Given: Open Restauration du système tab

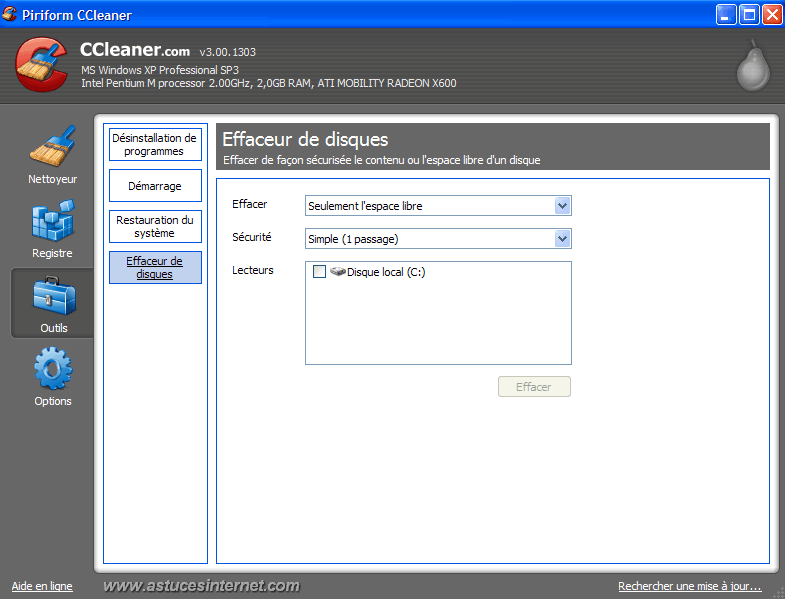Looking at the screenshot, I should 155,226.
